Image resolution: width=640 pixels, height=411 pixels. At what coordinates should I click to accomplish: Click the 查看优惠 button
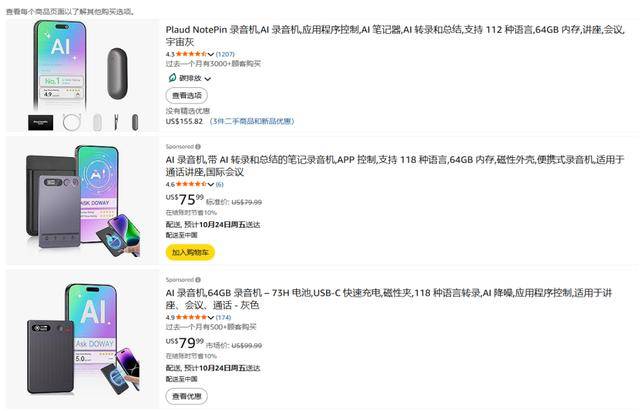[186, 394]
